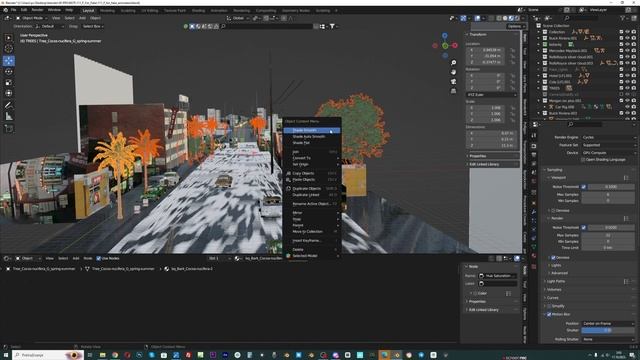Screen dimensions: 640x360
Task: Switch perspective/orthographic grid icon
Action: [x=453, y=91]
